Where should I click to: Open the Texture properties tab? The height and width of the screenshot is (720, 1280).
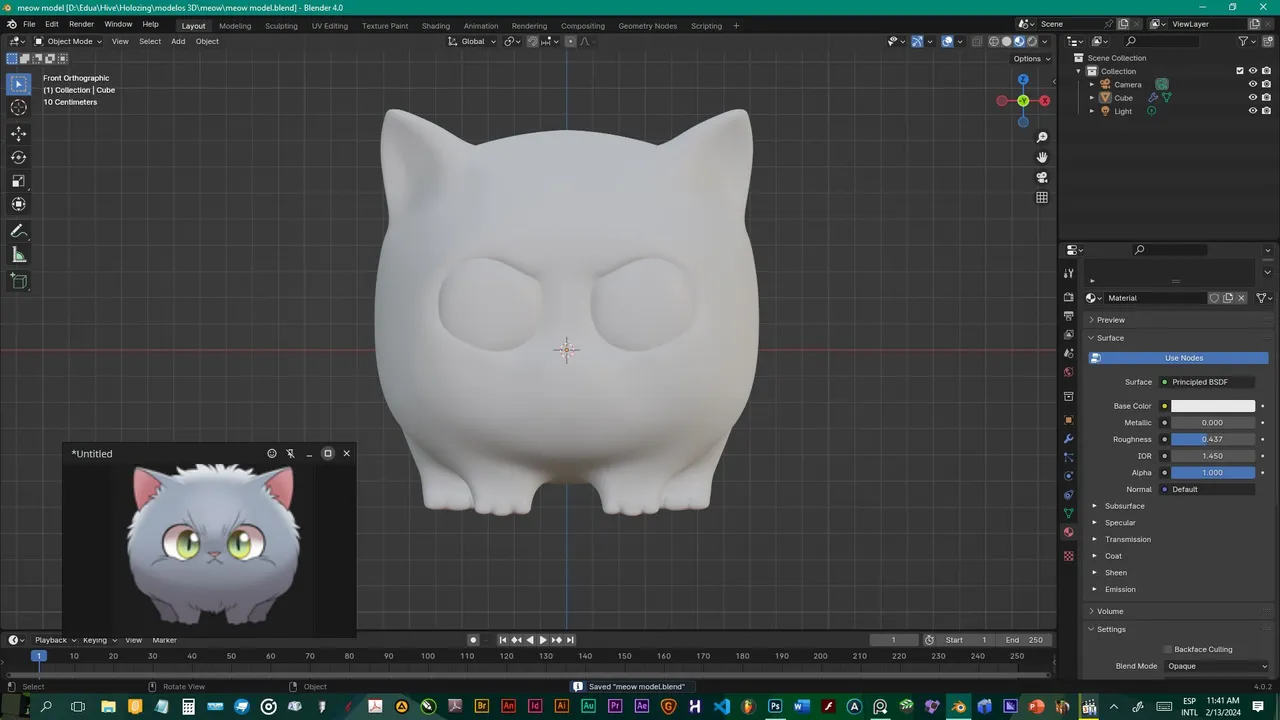1068,556
